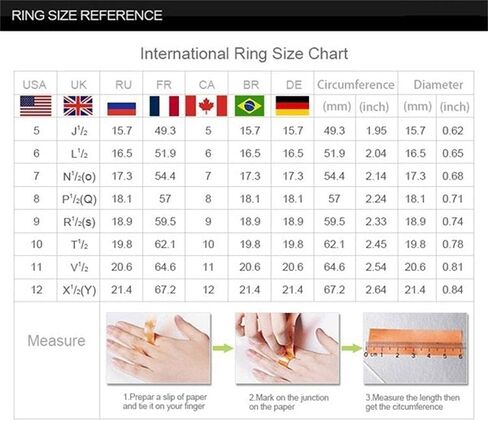This screenshot has height=421, width=488.
Task: Click the Circumference column header
Action: [356, 85]
